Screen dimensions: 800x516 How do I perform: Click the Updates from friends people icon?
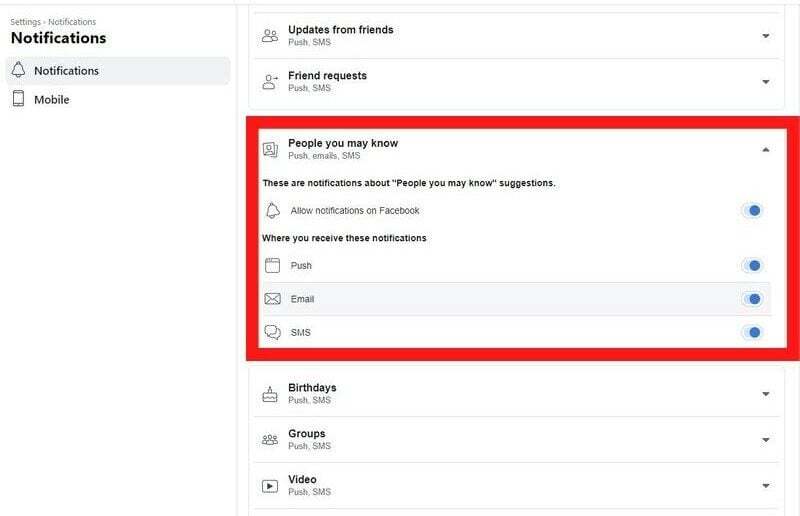[270, 36]
